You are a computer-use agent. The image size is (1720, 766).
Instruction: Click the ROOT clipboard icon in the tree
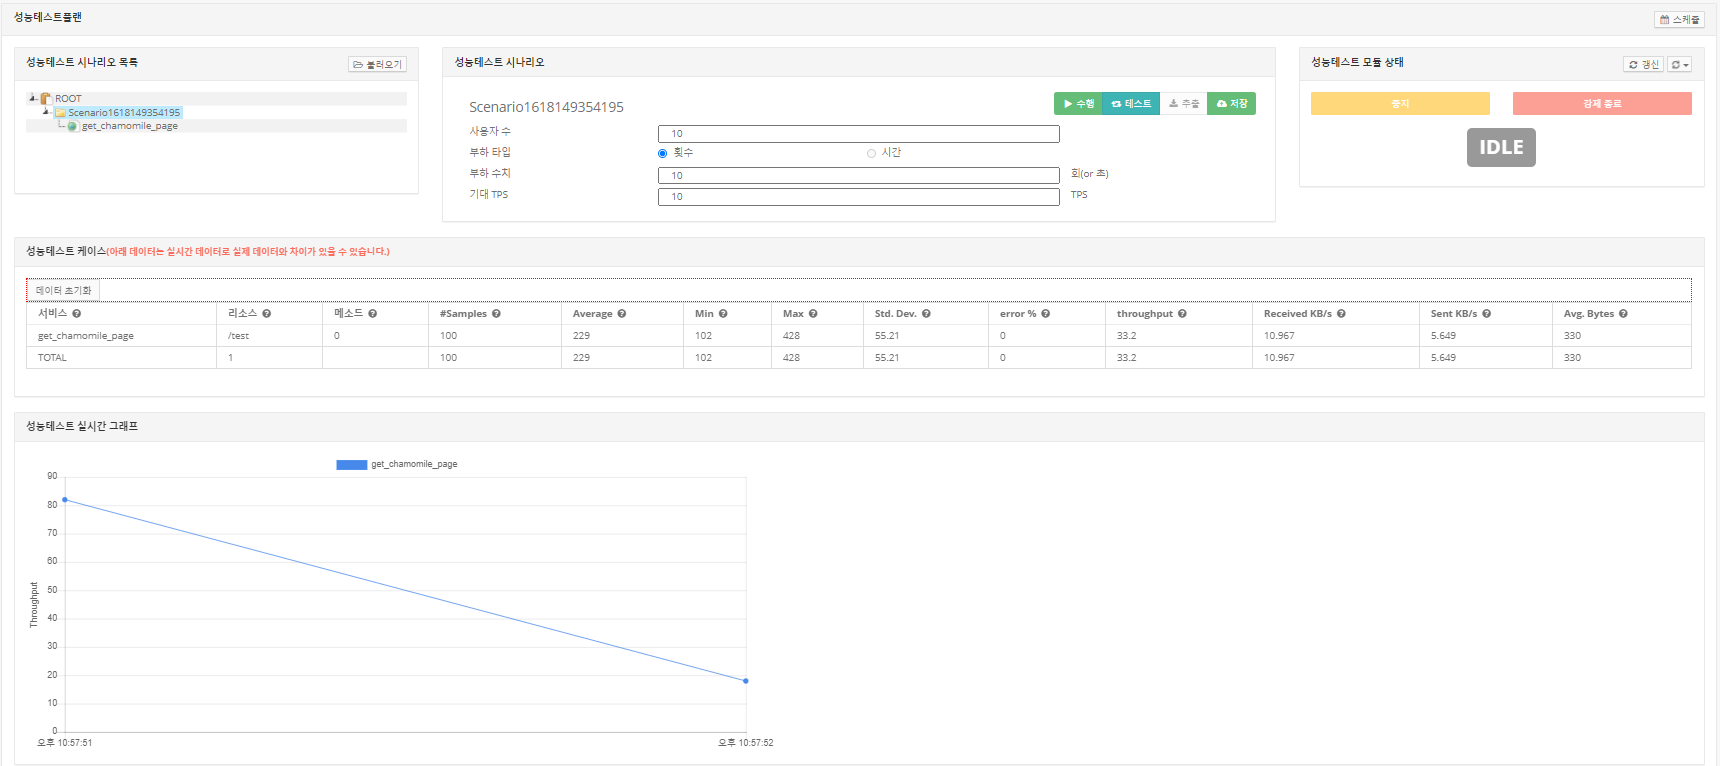(x=46, y=99)
